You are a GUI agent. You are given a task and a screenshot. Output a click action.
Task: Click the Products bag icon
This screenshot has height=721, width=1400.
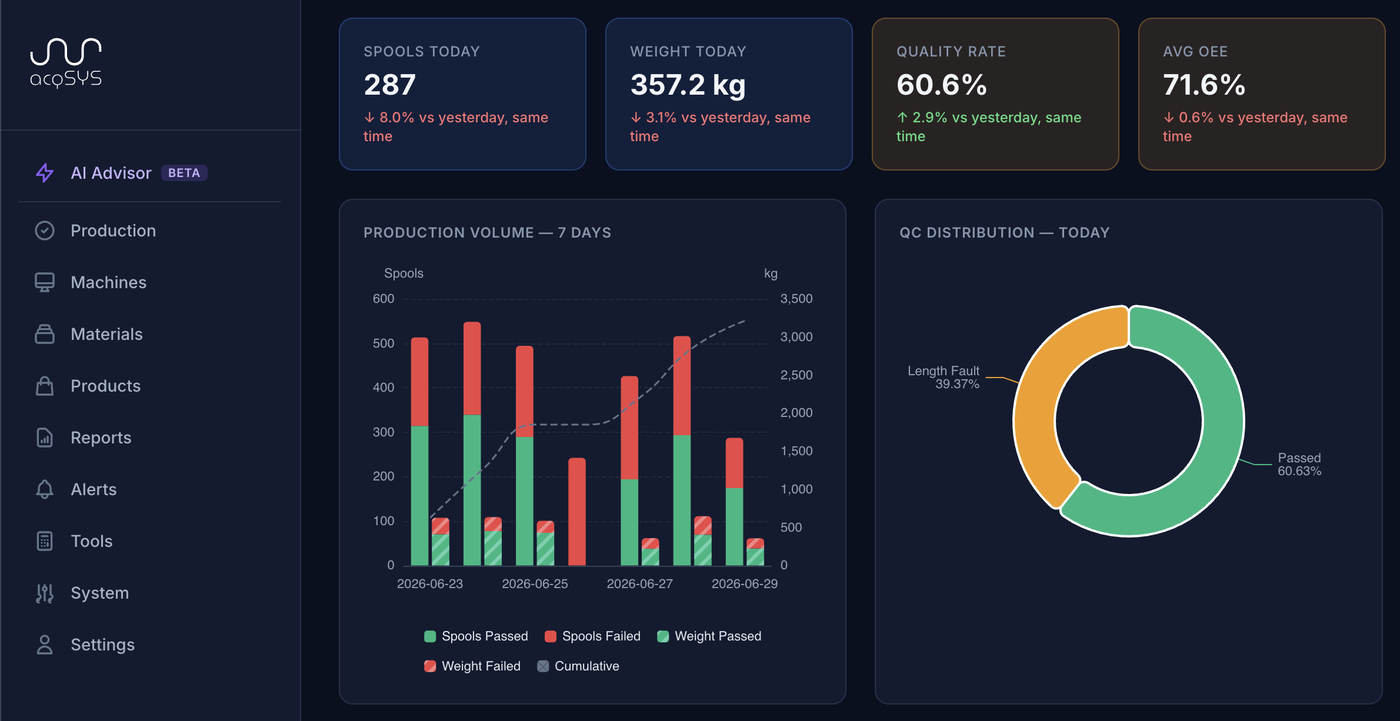click(x=45, y=386)
